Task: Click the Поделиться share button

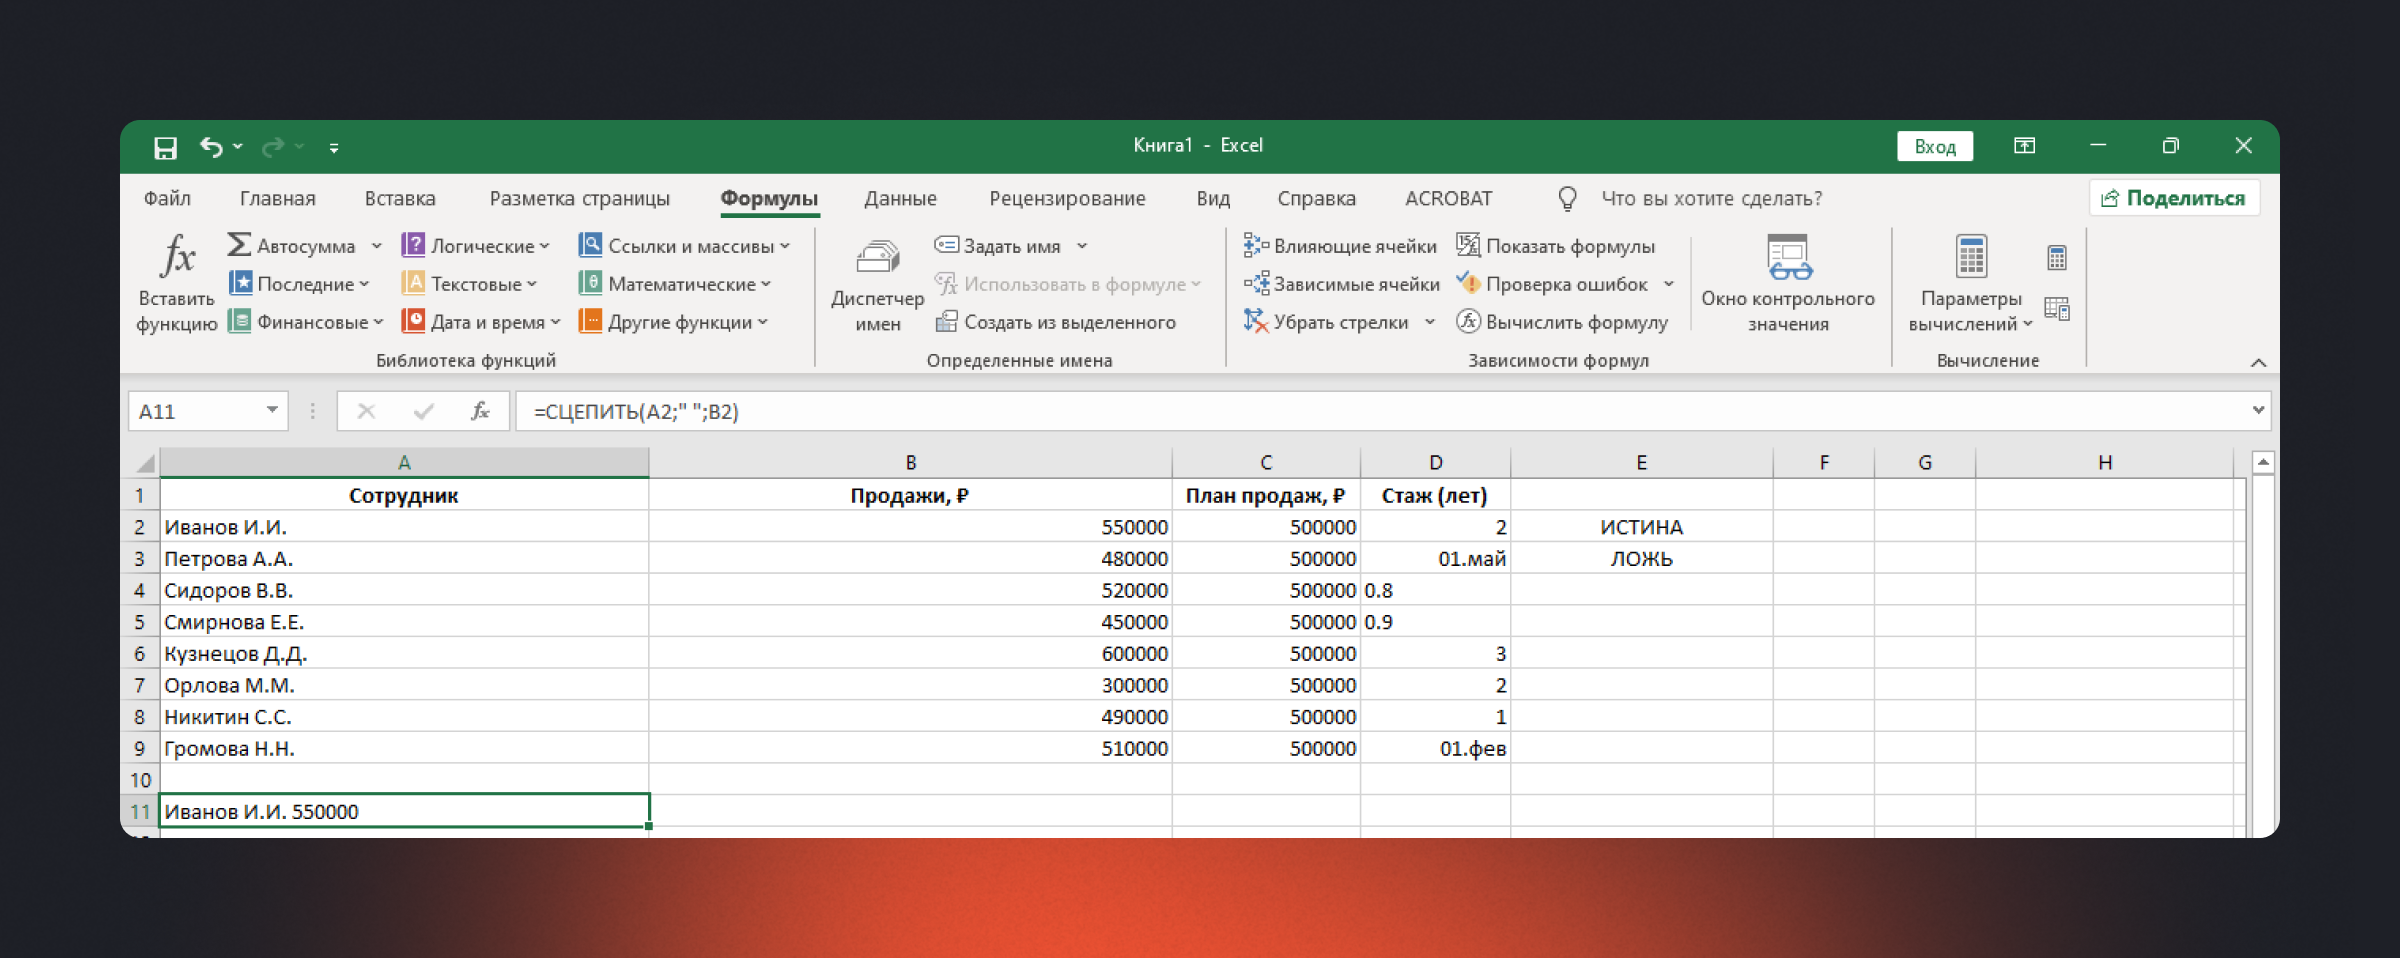Action: pyautogui.click(x=2174, y=198)
